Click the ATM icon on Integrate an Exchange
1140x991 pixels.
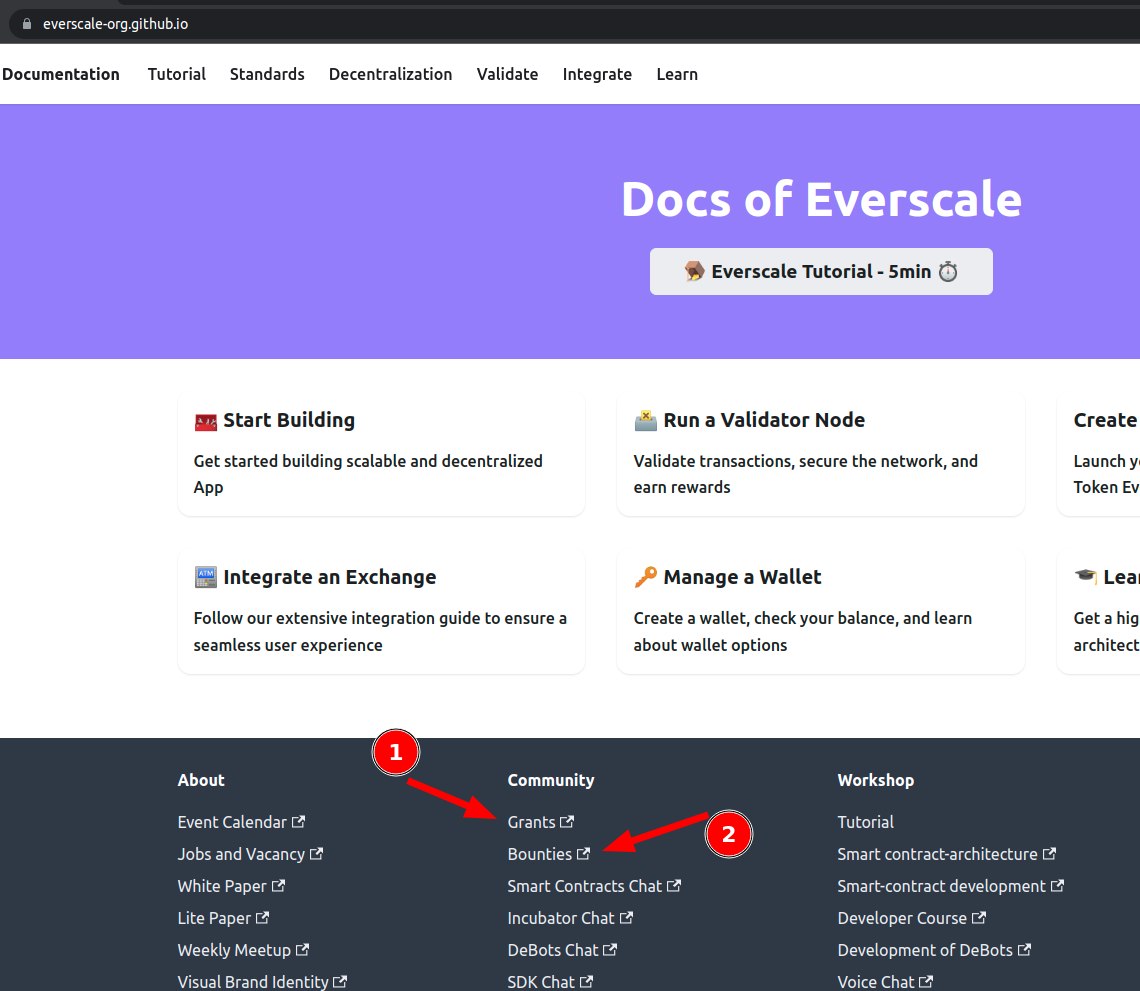point(205,577)
